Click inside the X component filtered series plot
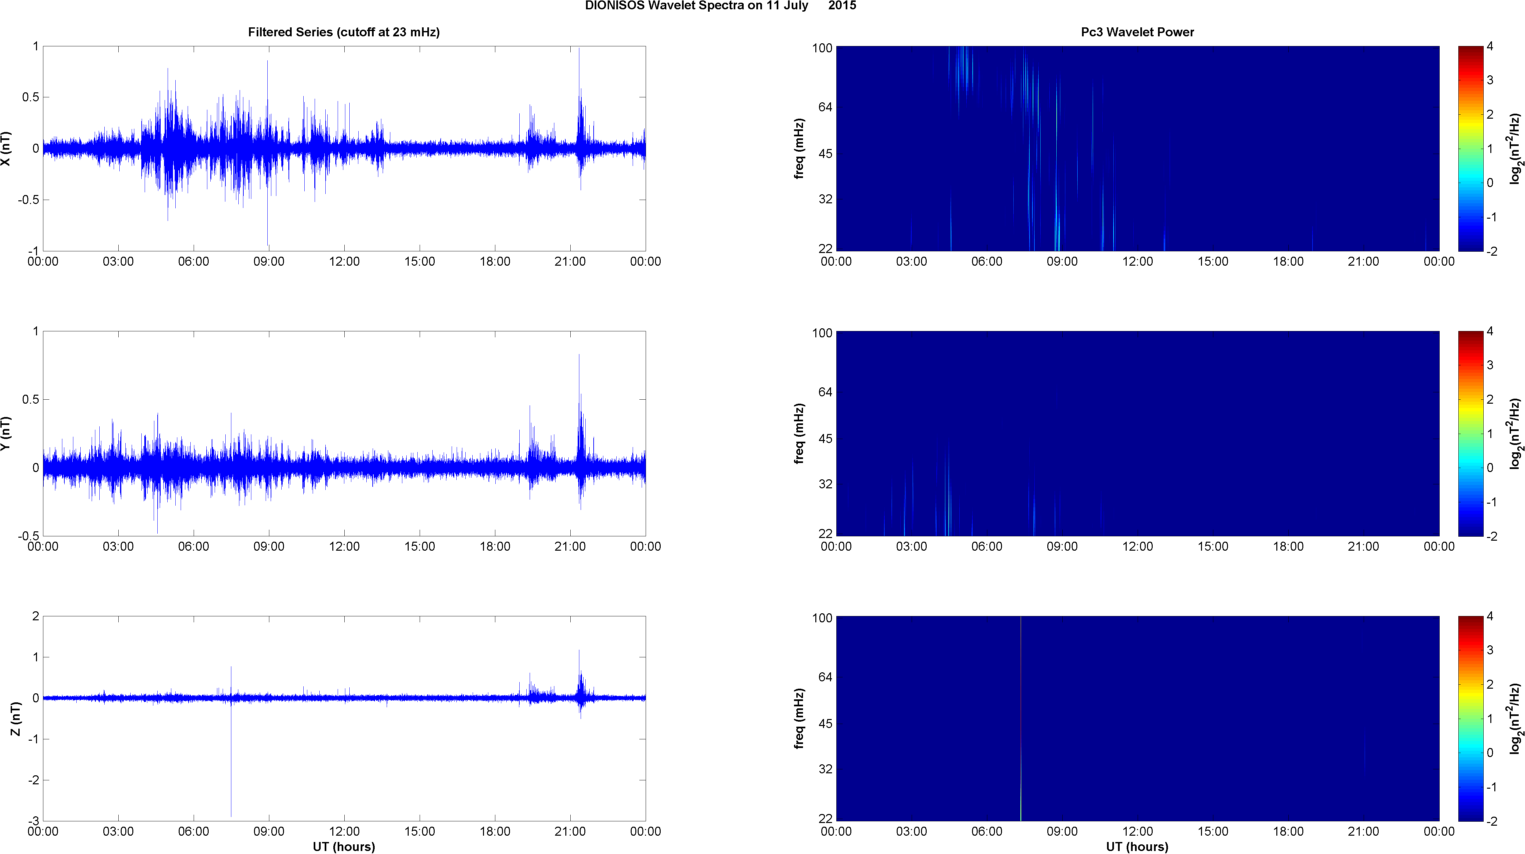Screen dimensions: 1525x854 344,148
